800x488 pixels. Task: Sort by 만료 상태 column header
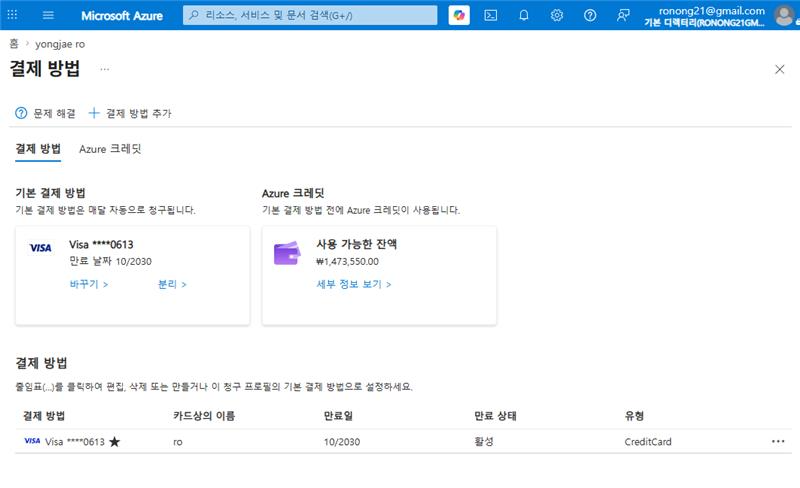(x=495, y=416)
